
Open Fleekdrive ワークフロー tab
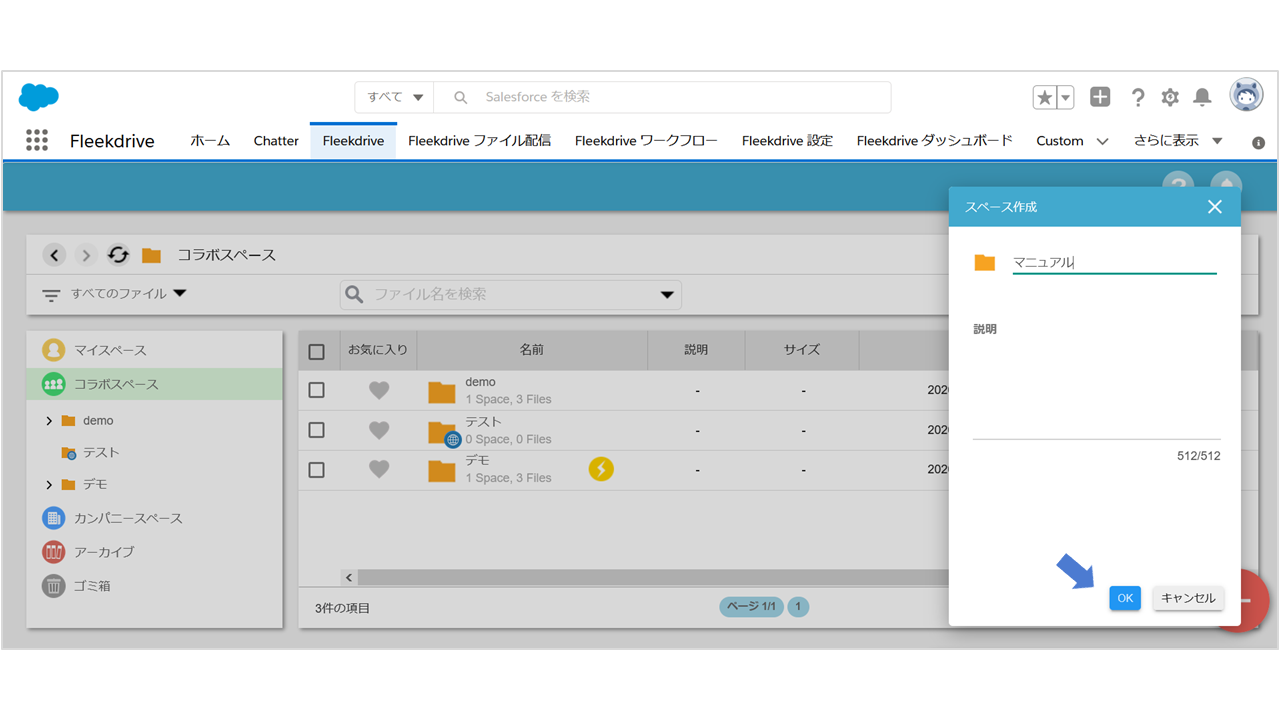pyautogui.click(x=646, y=141)
